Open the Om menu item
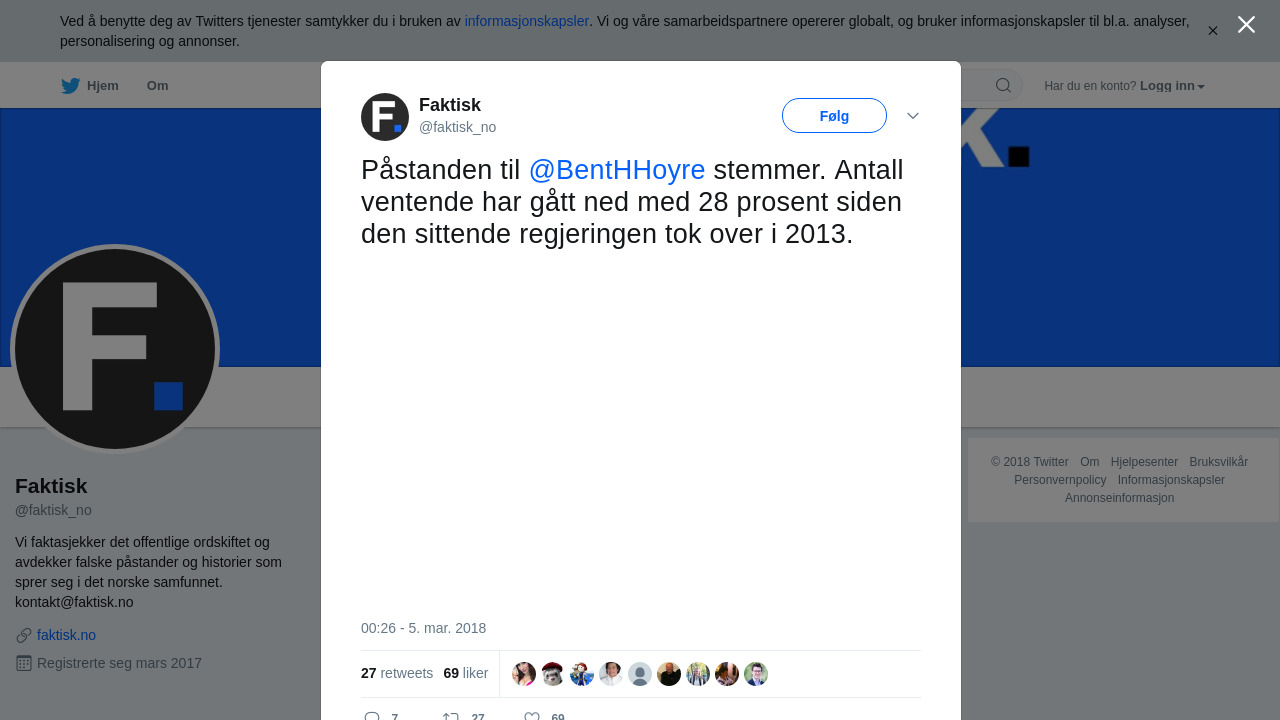Image resolution: width=1280 pixels, height=720 pixels. pos(157,86)
